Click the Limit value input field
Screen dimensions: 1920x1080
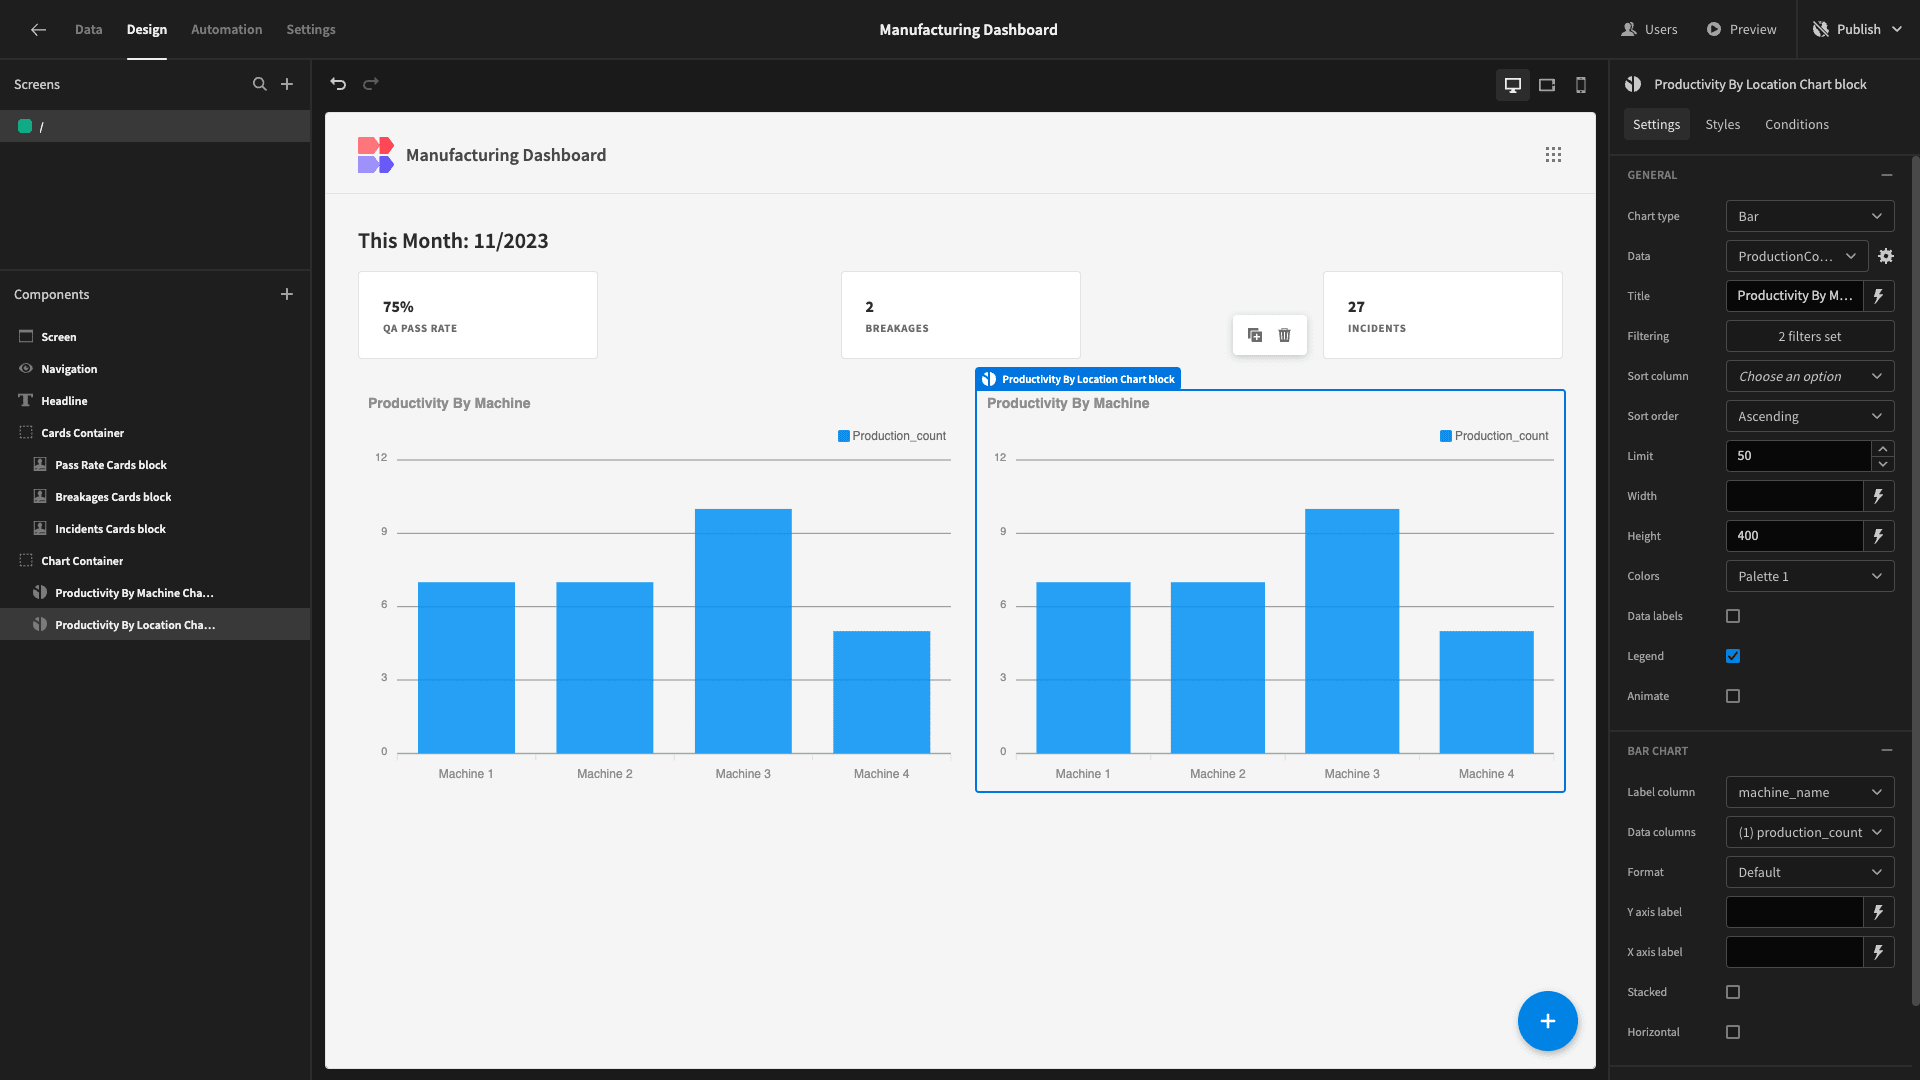pos(1801,455)
